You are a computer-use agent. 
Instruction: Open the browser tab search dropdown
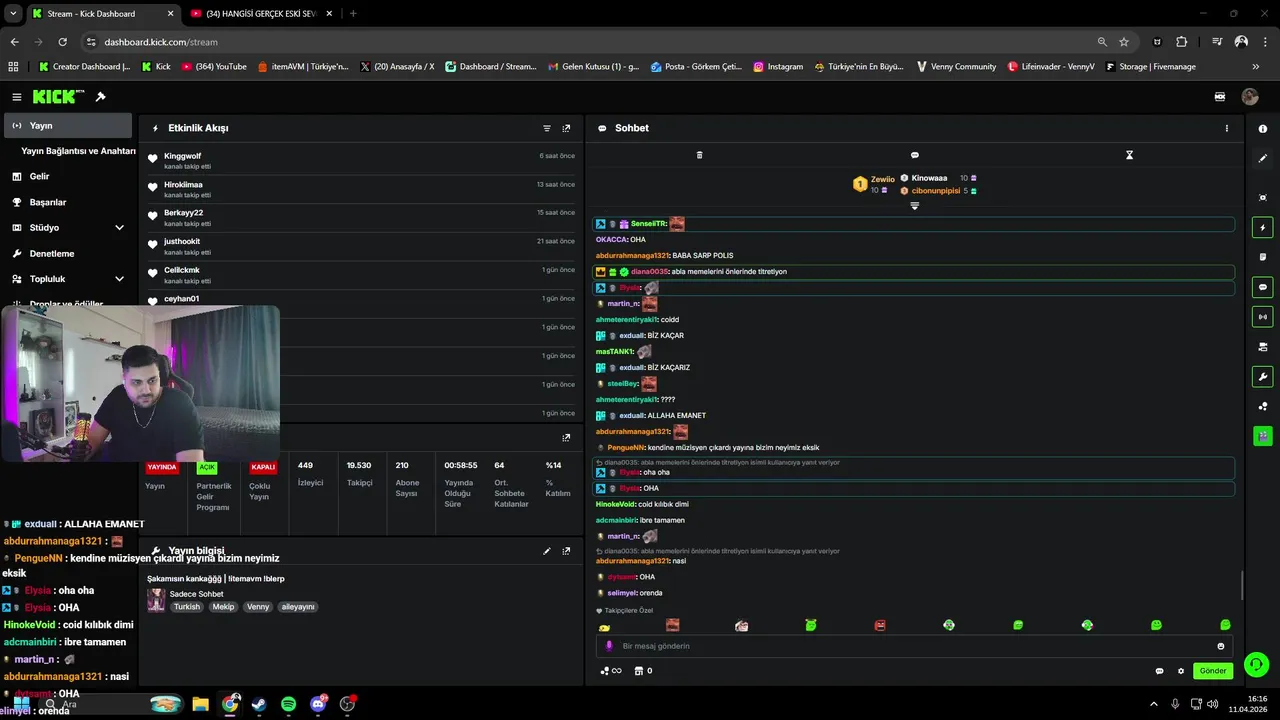[12, 14]
